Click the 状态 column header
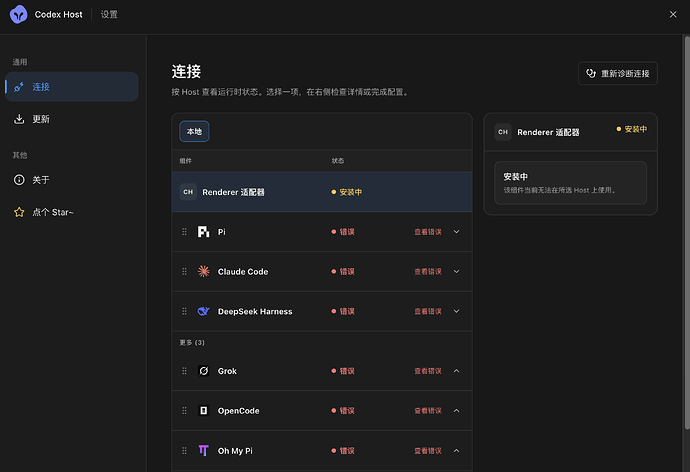 [338, 161]
